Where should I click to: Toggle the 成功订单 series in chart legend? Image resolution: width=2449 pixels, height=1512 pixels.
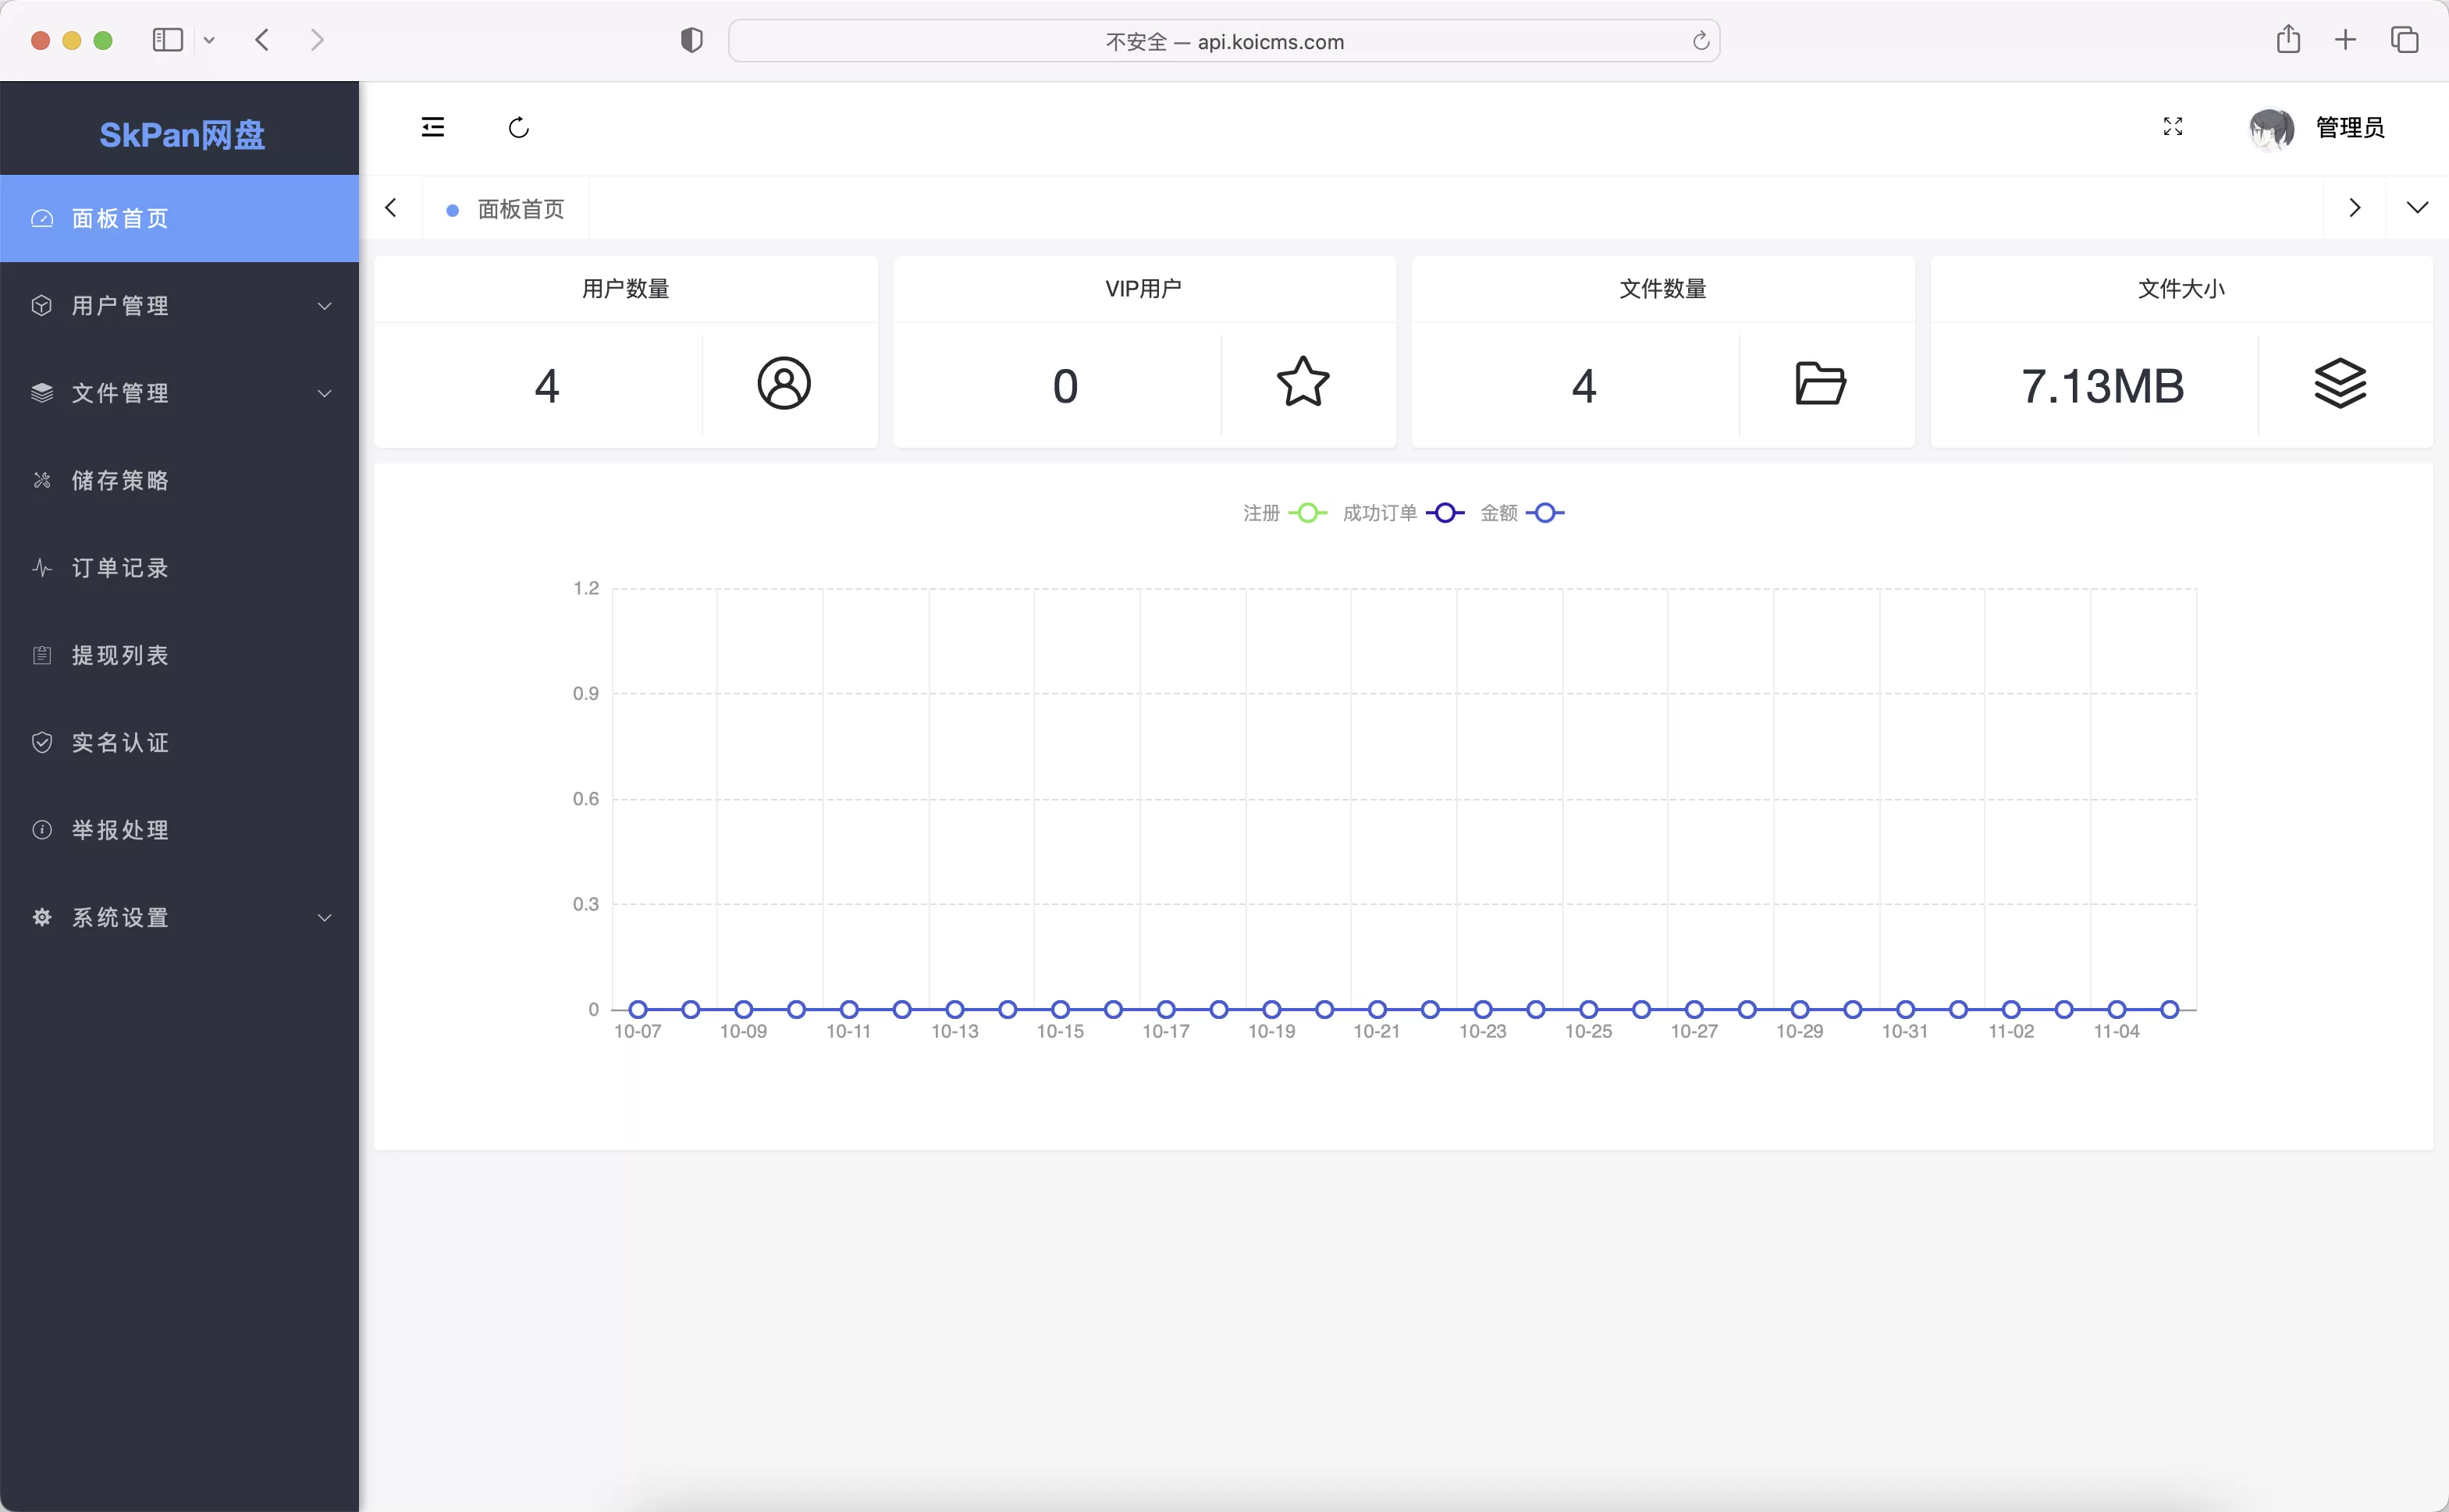(1403, 513)
